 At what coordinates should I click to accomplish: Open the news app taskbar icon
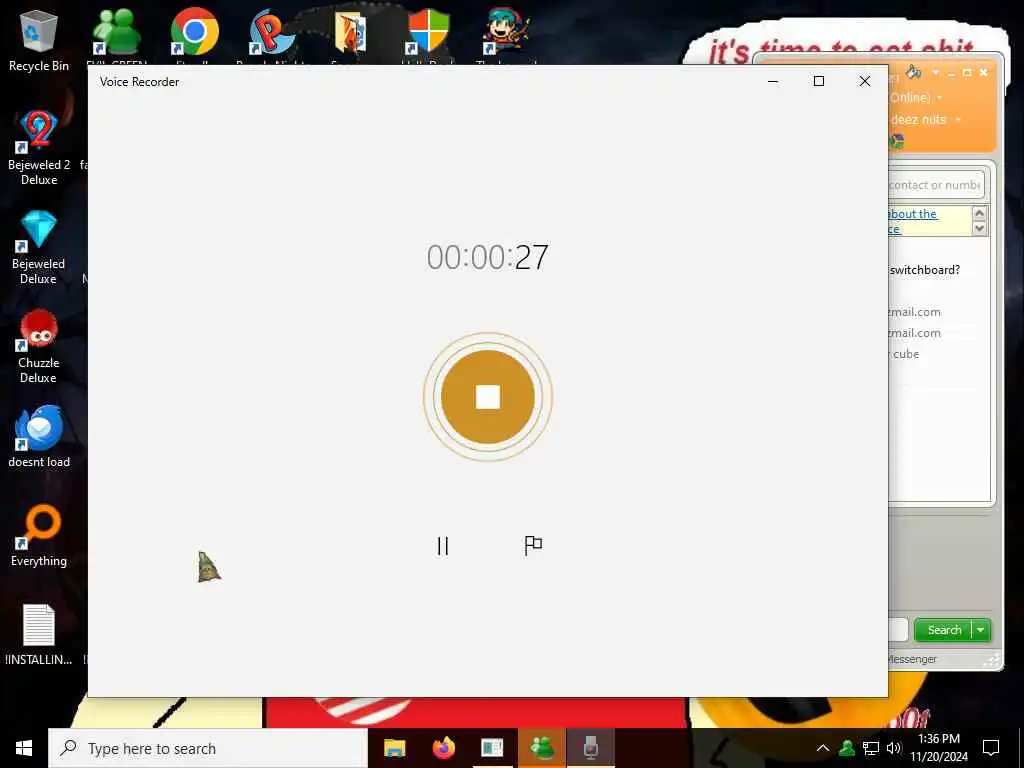click(492, 748)
